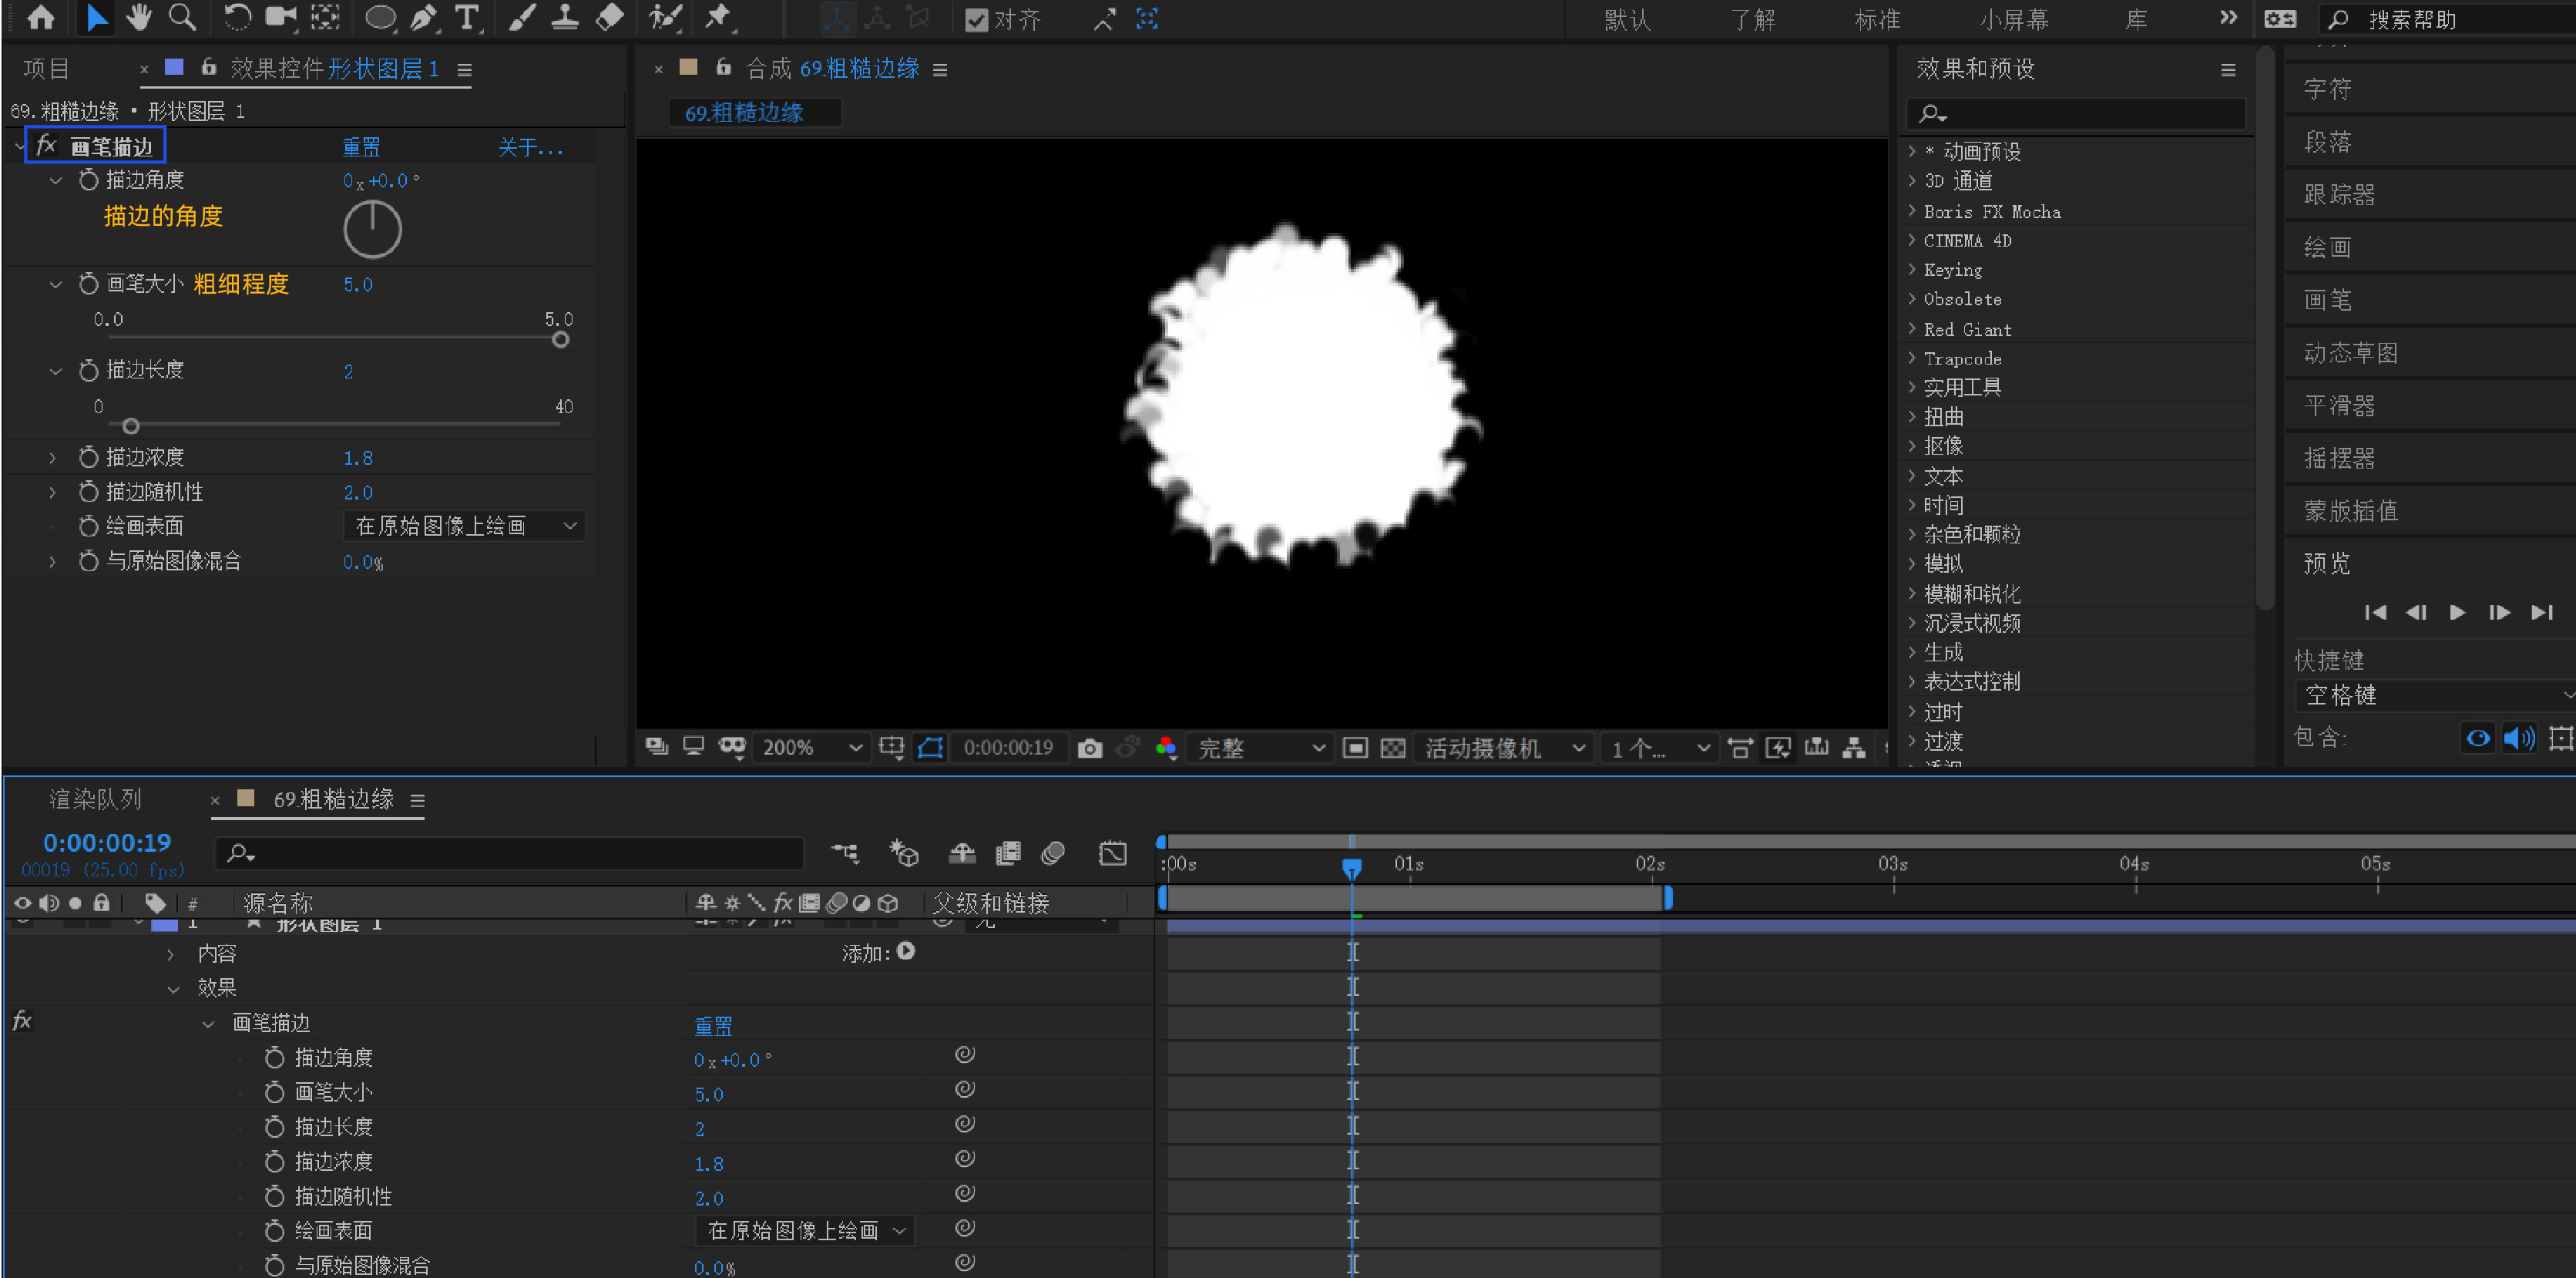Screen dimensions: 2576x1278
Task: Toggle the 对齐 snapping checkbox
Action: coord(976,19)
